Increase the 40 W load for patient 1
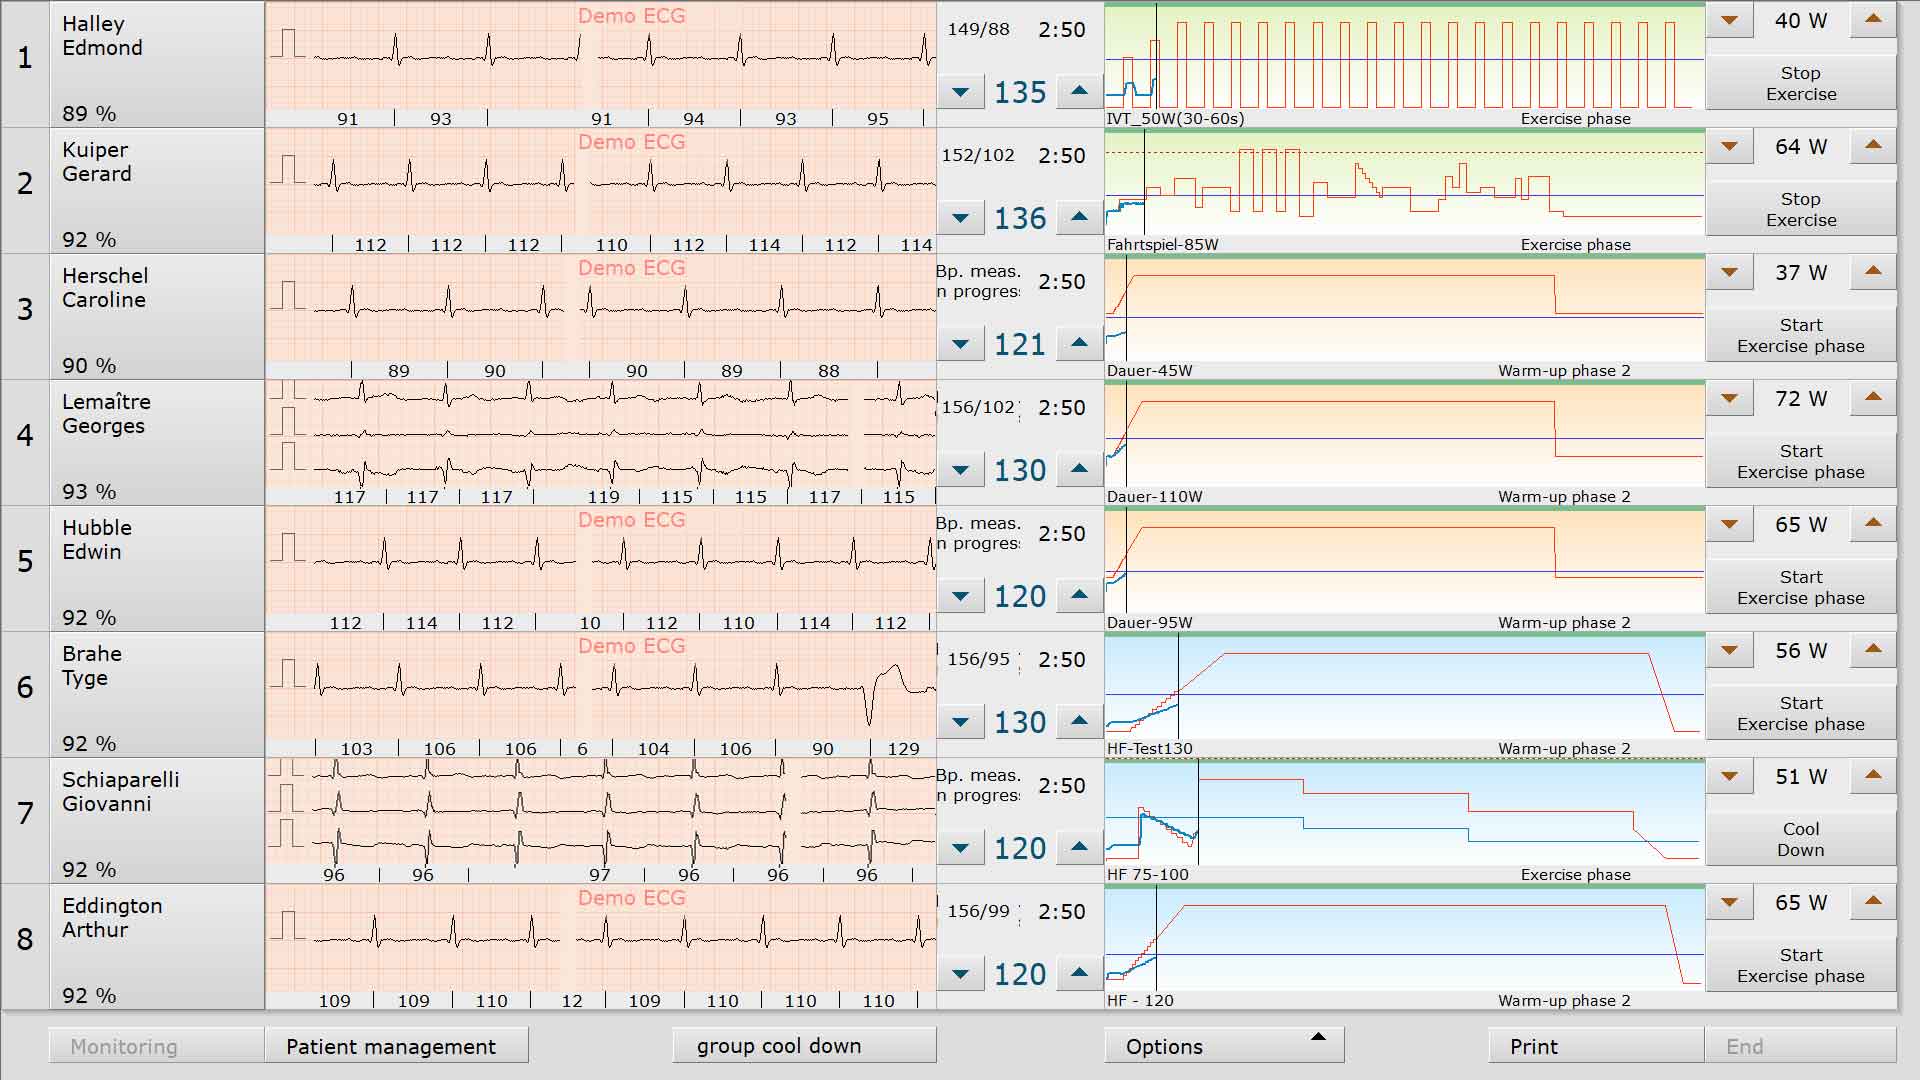Image resolution: width=1920 pixels, height=1080 pixels. pos(1873,21)
